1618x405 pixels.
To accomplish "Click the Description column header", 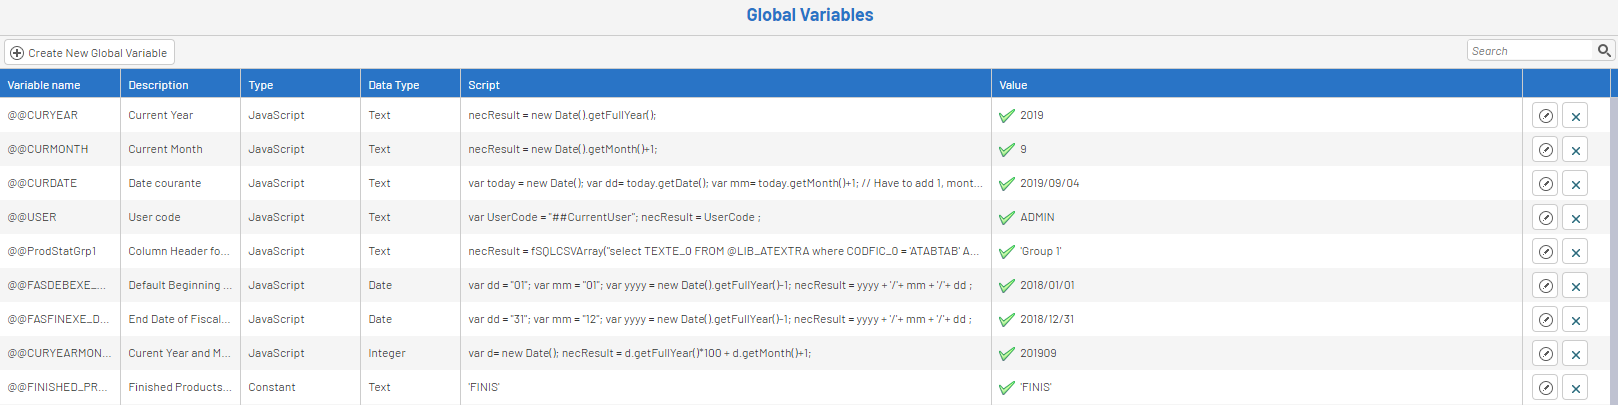I will click(158, 85).
